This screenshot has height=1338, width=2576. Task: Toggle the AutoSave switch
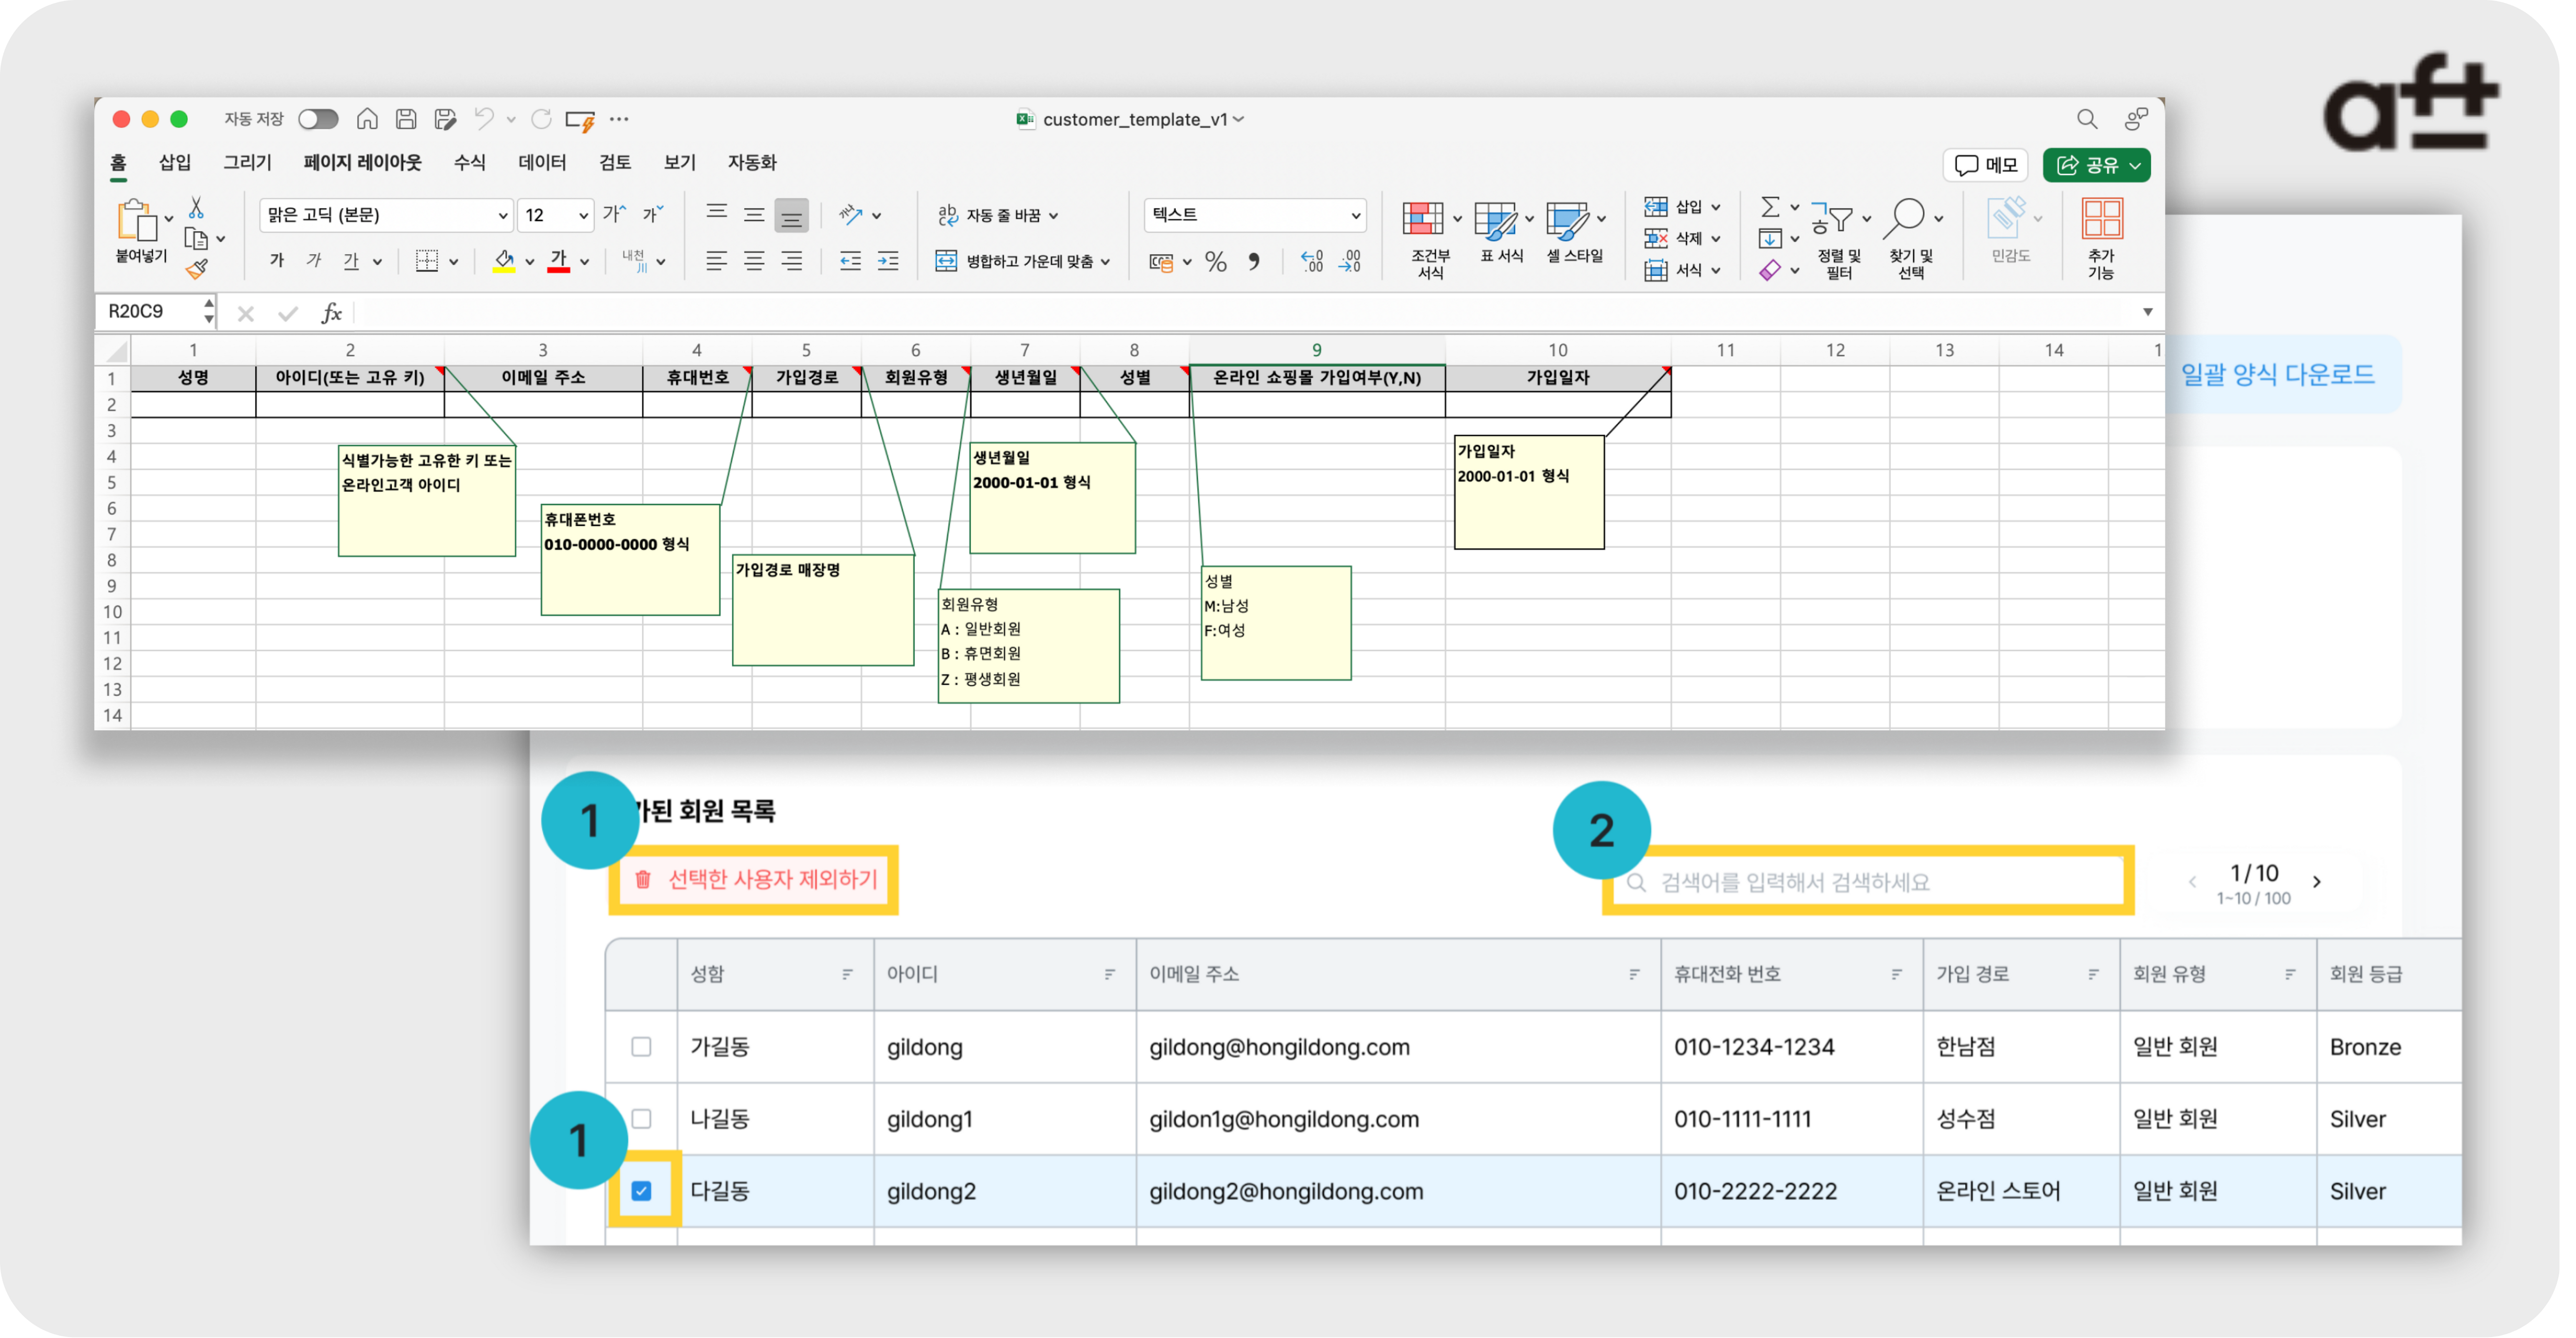[318, 119]
